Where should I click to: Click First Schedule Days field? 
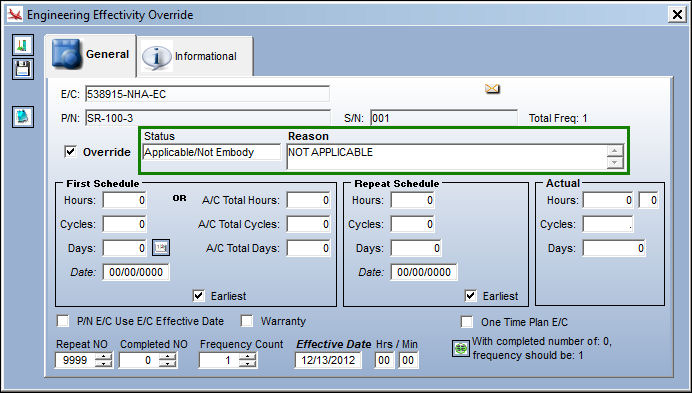[124, 248]
